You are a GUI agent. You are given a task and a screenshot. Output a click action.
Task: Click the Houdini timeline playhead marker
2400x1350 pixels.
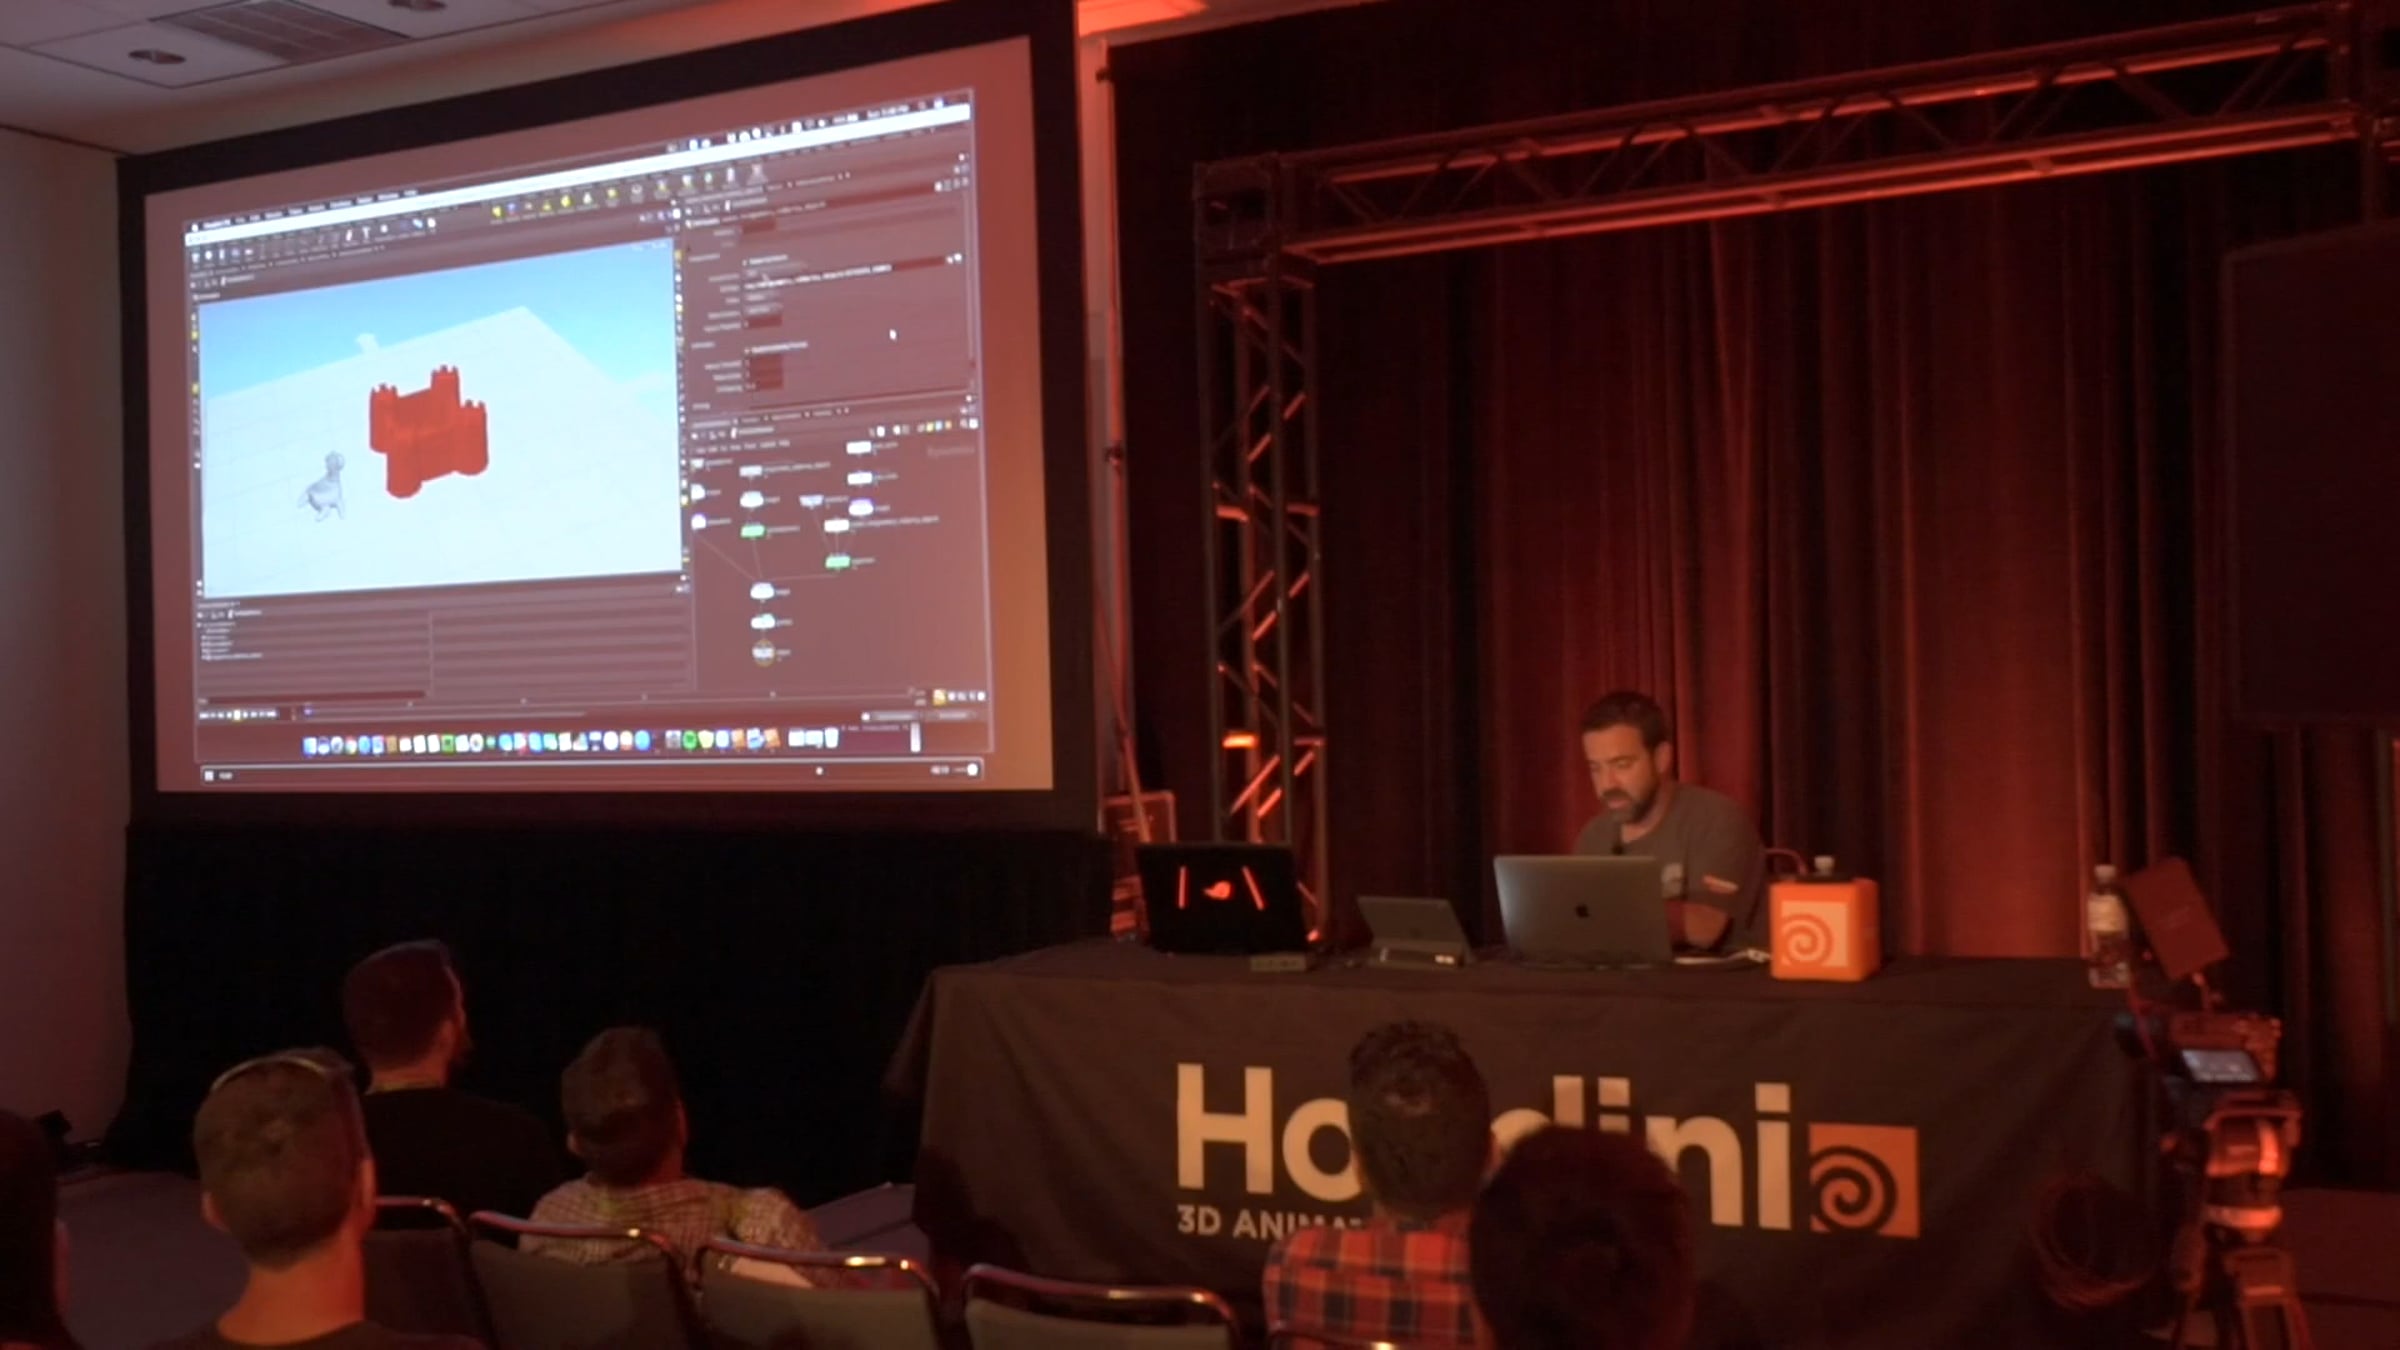point(308,712)
